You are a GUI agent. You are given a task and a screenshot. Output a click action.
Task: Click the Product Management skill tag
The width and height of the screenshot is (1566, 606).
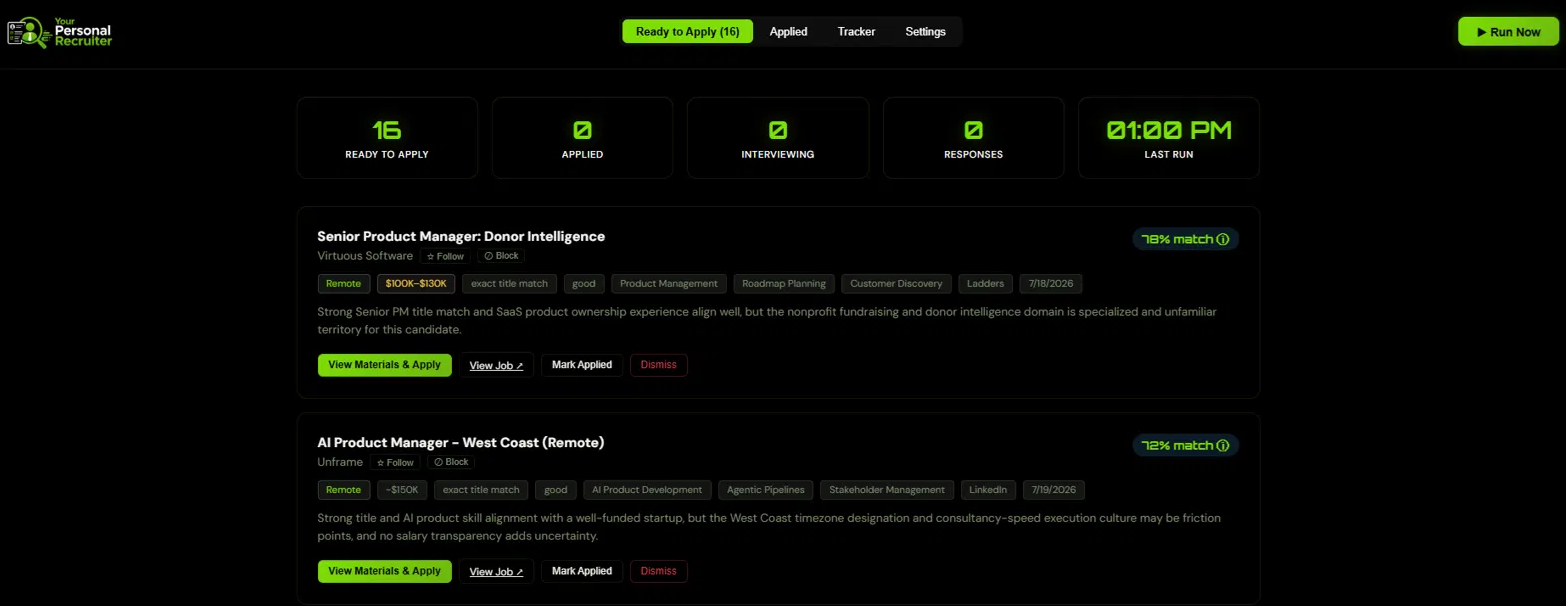coord(669,284)
